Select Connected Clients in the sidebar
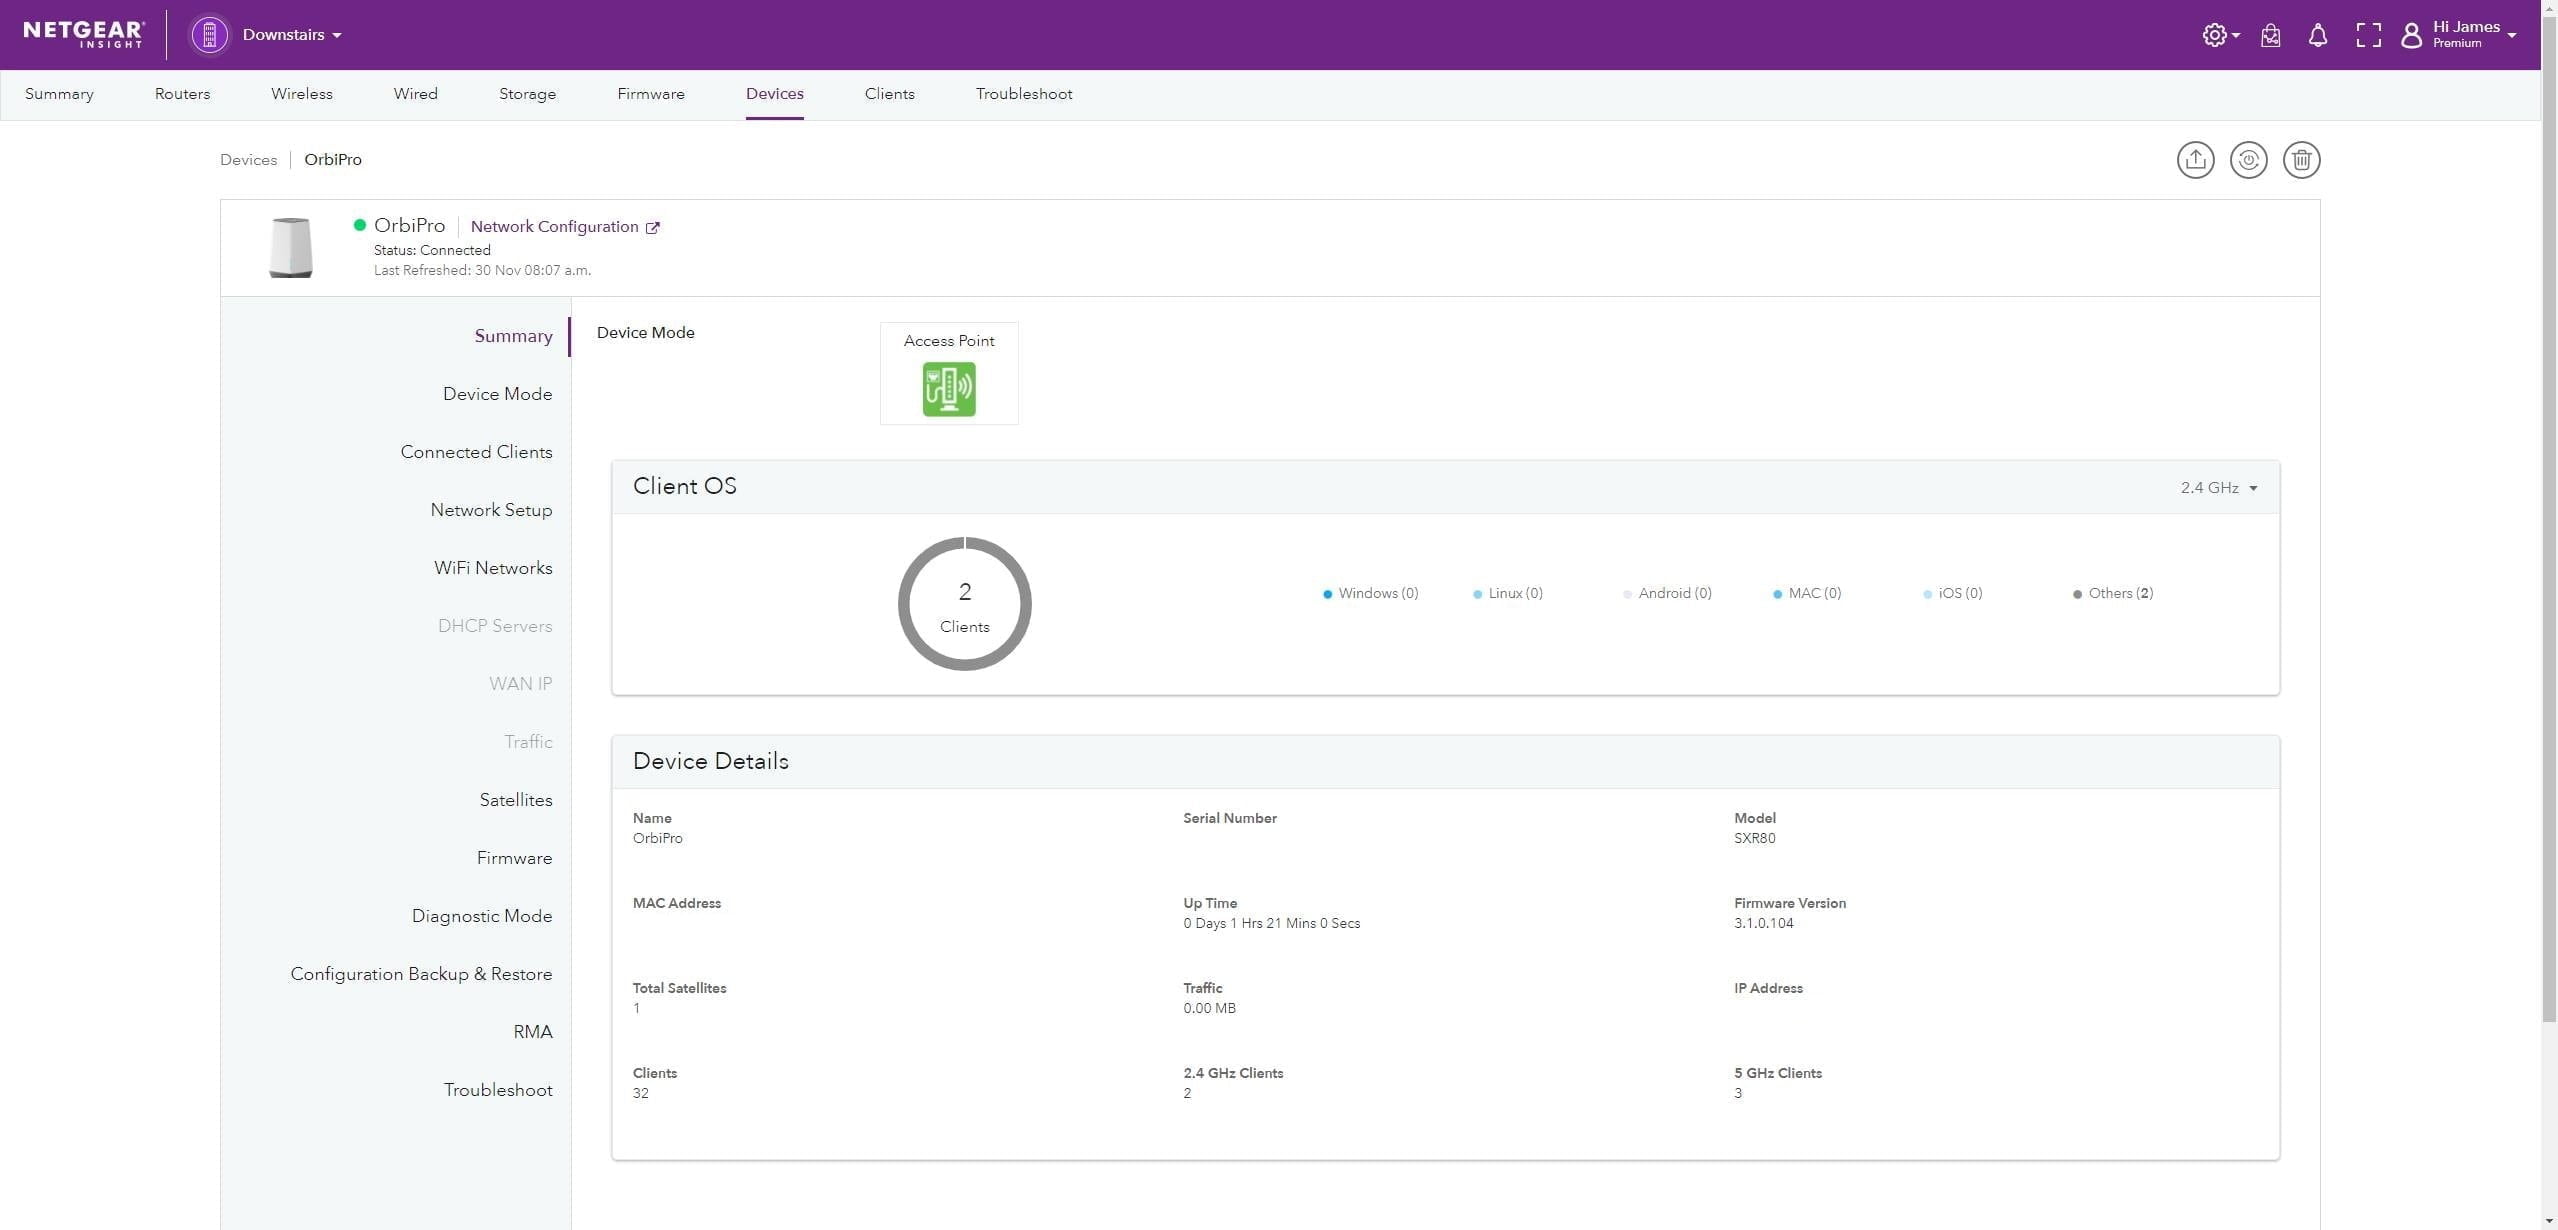2558x1230 pixels. tap(476, 452)
